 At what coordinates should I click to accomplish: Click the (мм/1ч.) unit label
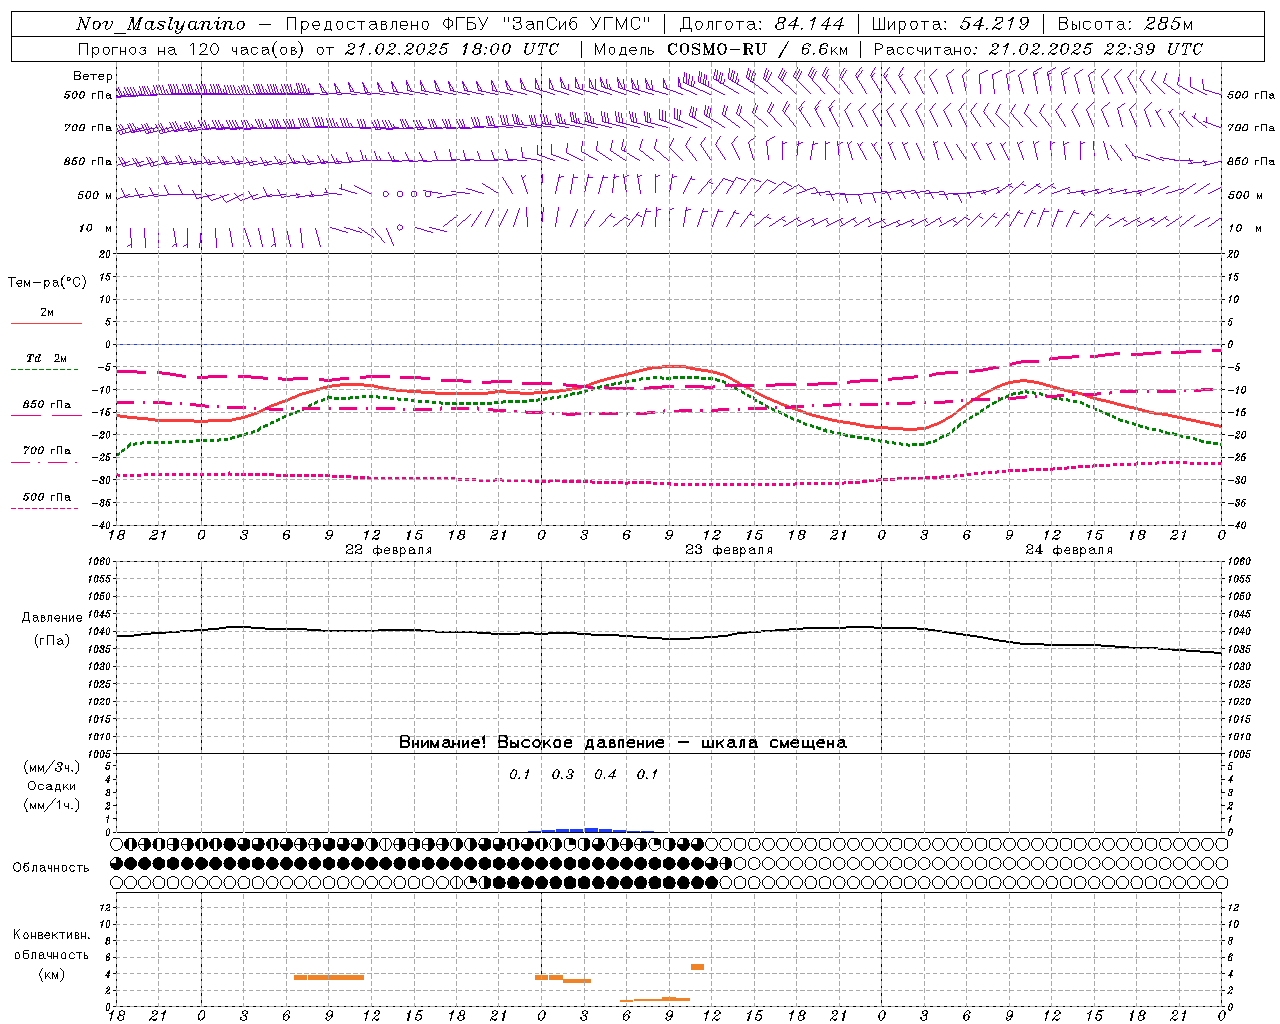(52, 805)
